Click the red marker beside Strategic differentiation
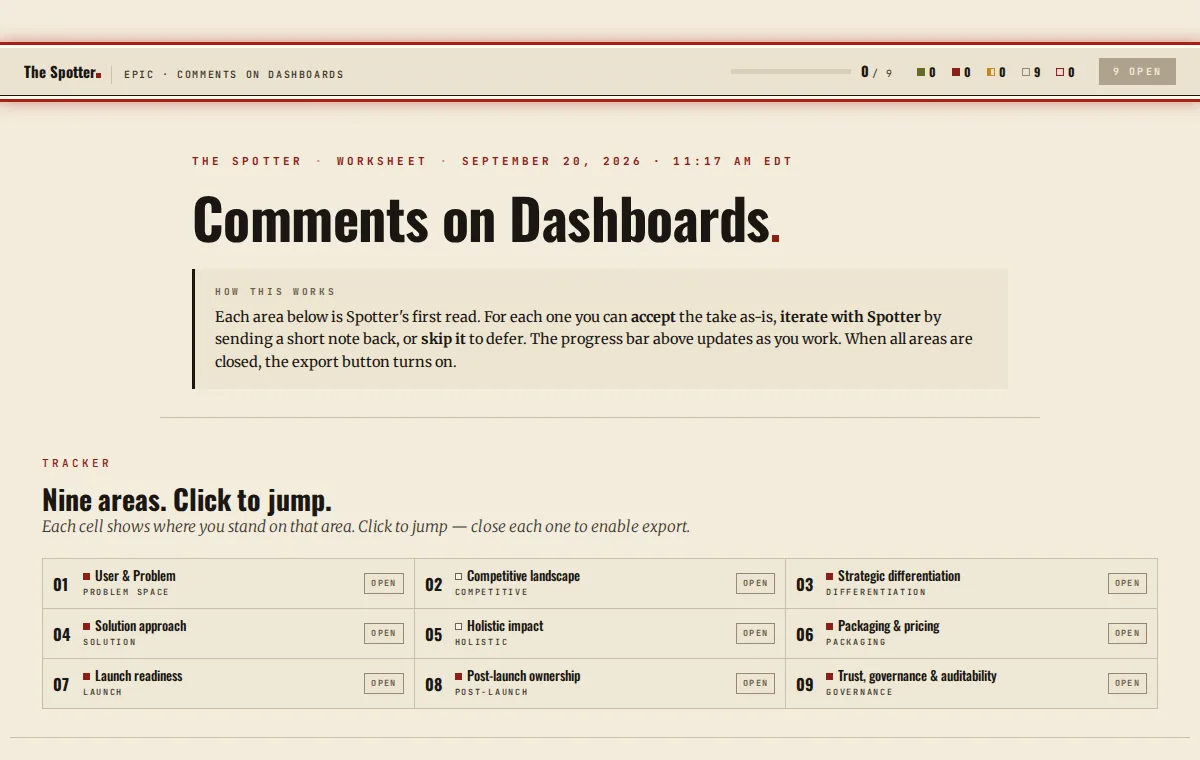 click(830, 576)
